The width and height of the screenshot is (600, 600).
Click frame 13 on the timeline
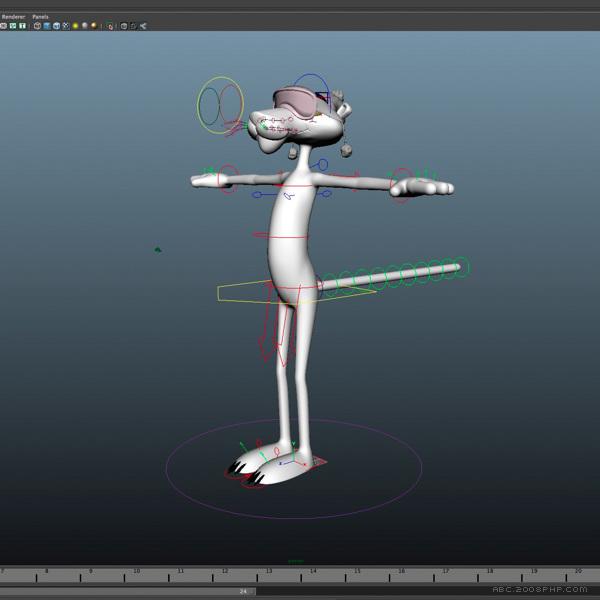click(x=268, y=574)
